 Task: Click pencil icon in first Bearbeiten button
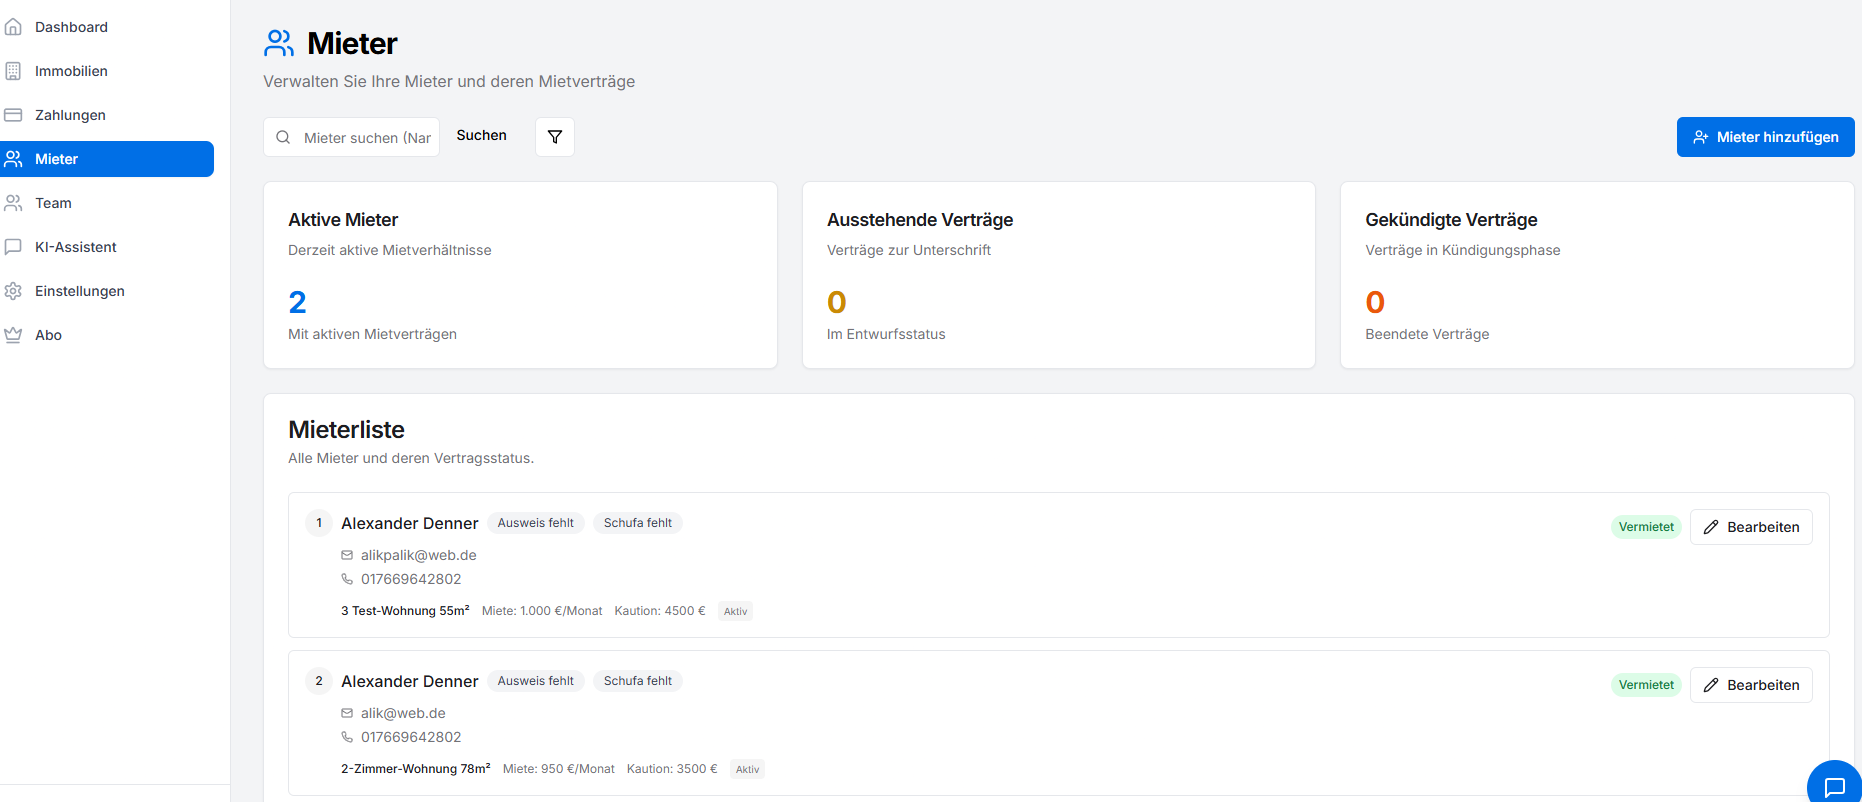coord(1711,527)
